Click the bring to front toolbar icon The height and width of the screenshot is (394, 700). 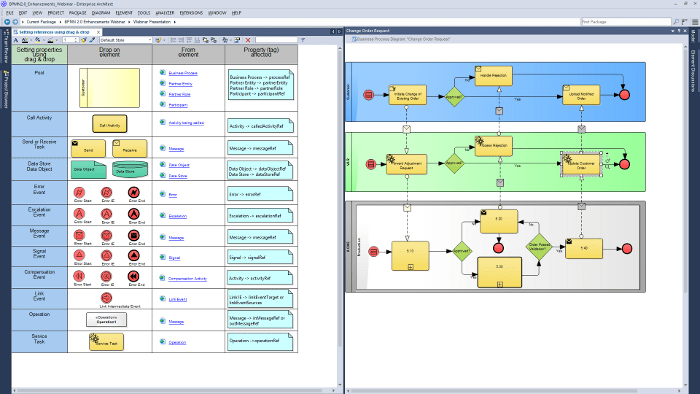(205, 40)
